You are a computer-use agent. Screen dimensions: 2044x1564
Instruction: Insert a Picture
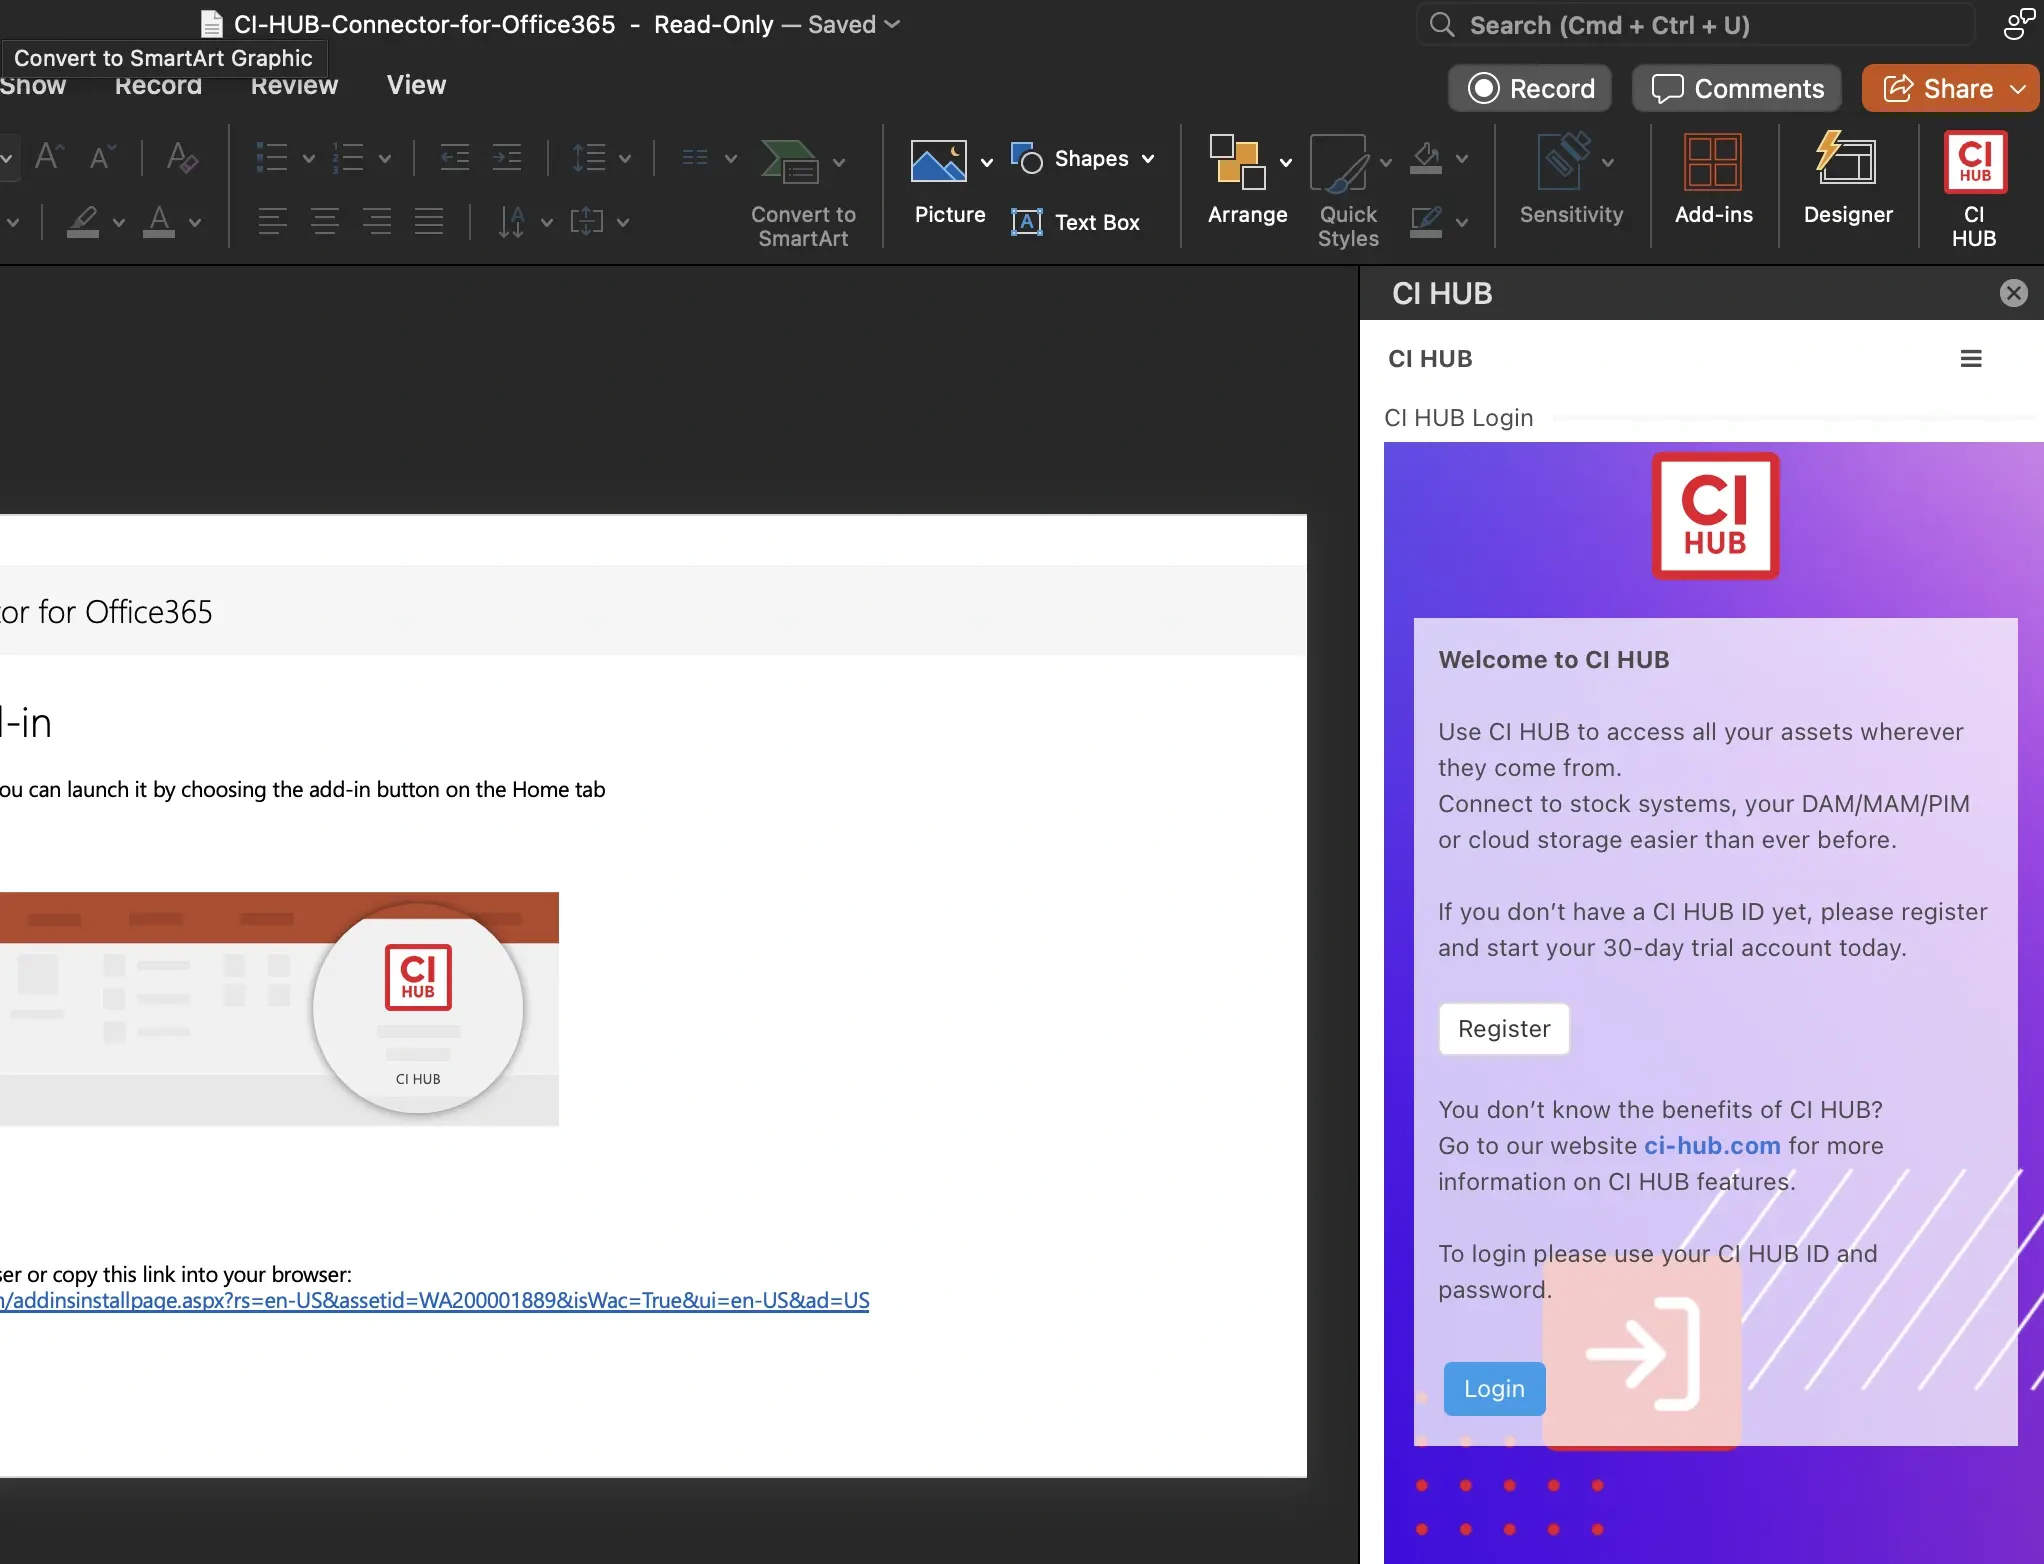949,182
